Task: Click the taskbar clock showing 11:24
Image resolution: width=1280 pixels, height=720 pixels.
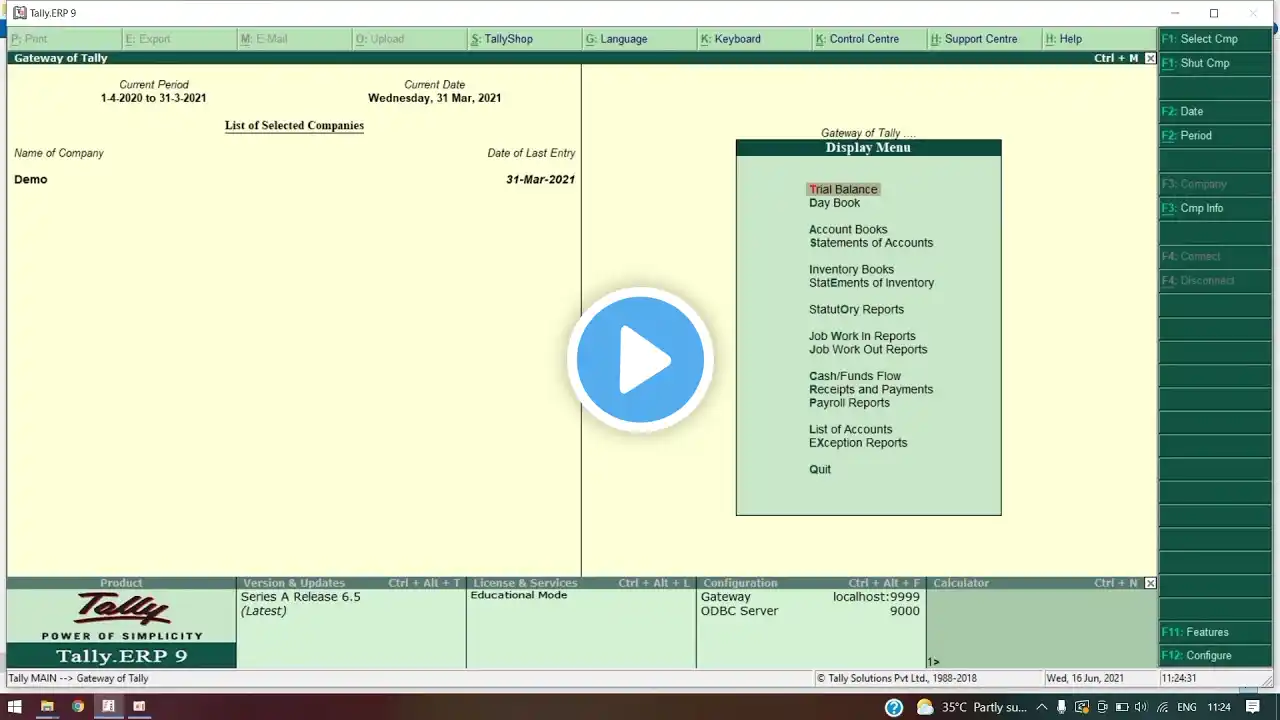Action: pos(1219,707)
